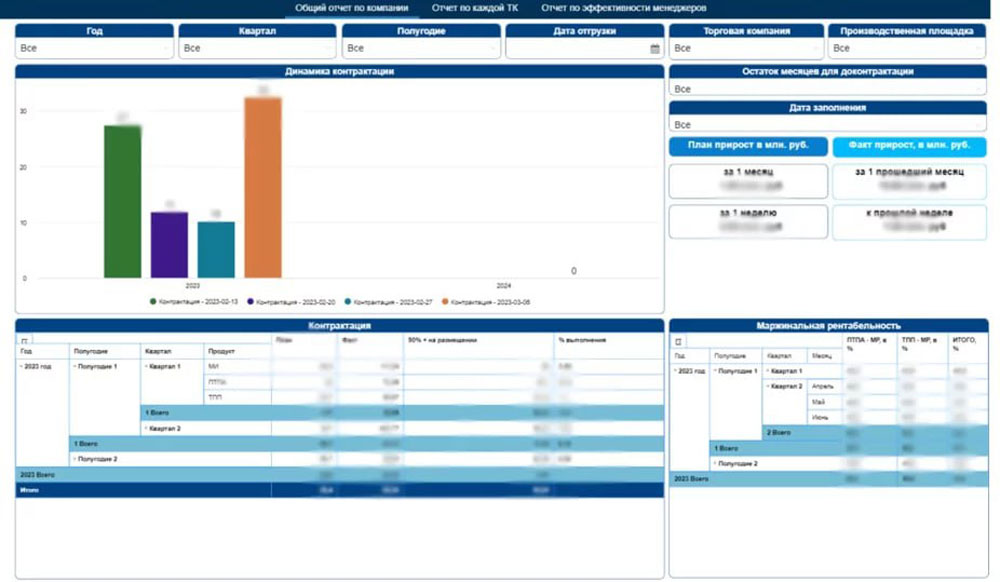Image resolution: width=1000 pixels, height=582 pixels.
Task: Open the Квартал filter dropdown
Action: 257,48
